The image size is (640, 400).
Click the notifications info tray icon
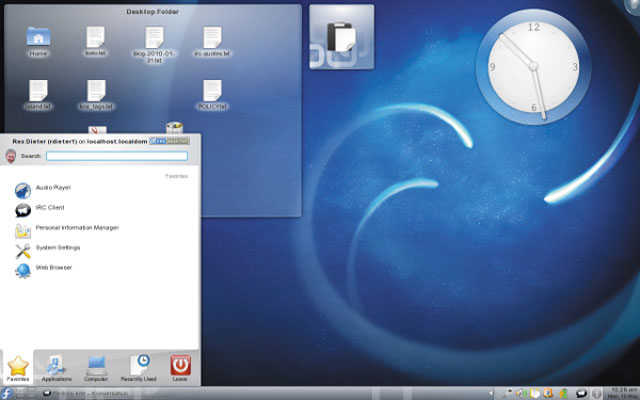[x=596, y=393]
